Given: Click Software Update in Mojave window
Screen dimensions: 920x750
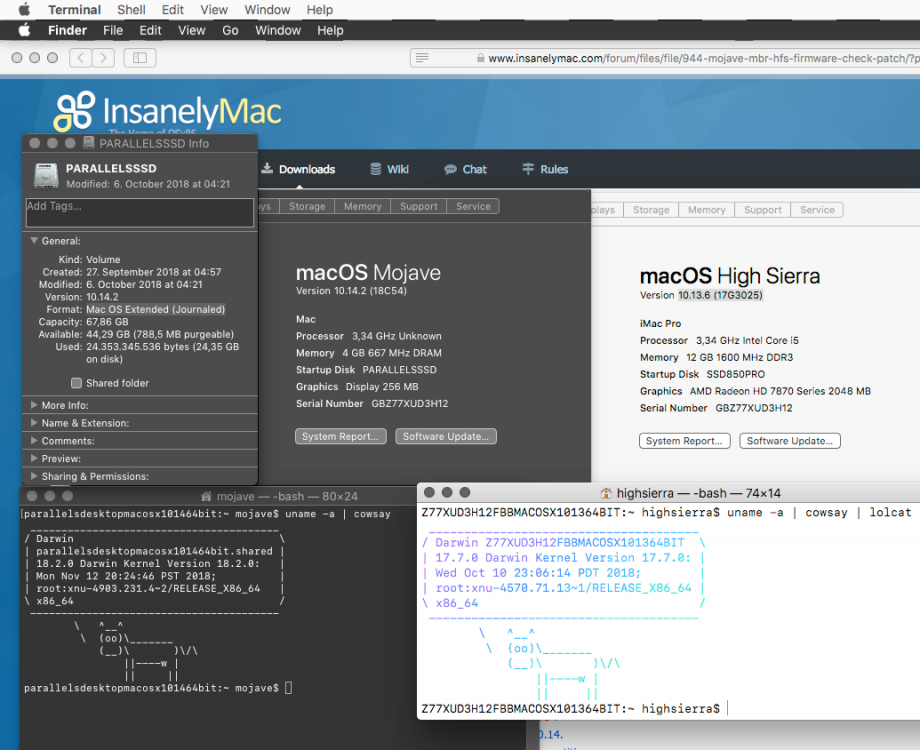Looking at the screenshot, I should point(446,437).
